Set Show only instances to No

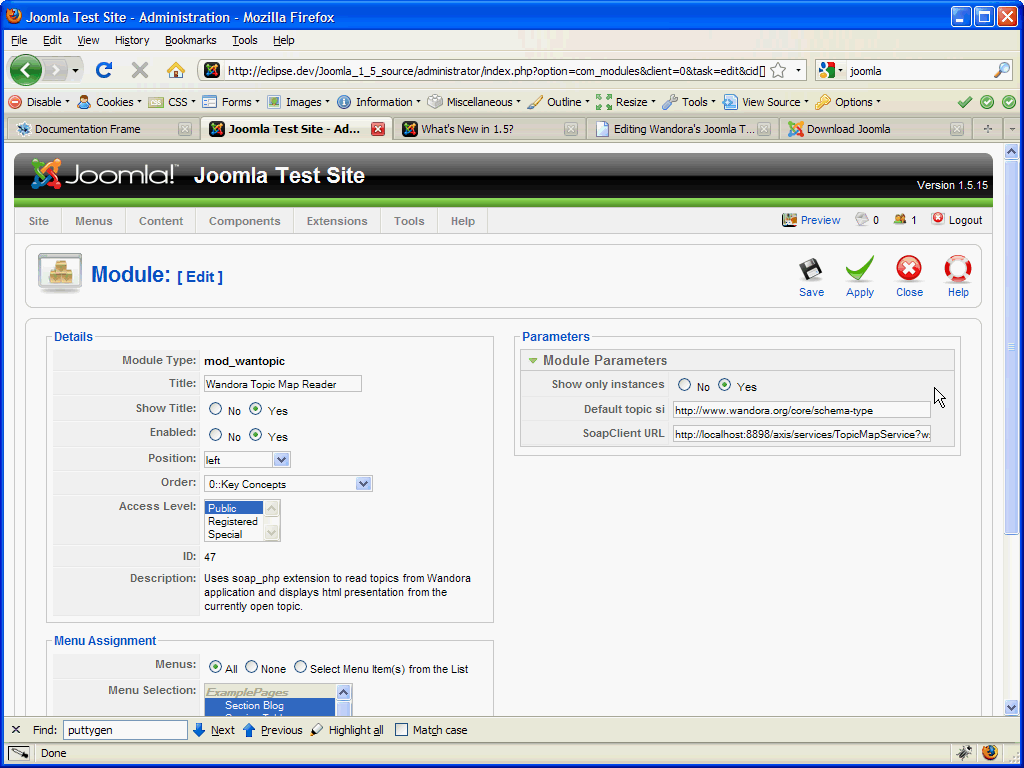pyautogui.click(x=684, y=384)
